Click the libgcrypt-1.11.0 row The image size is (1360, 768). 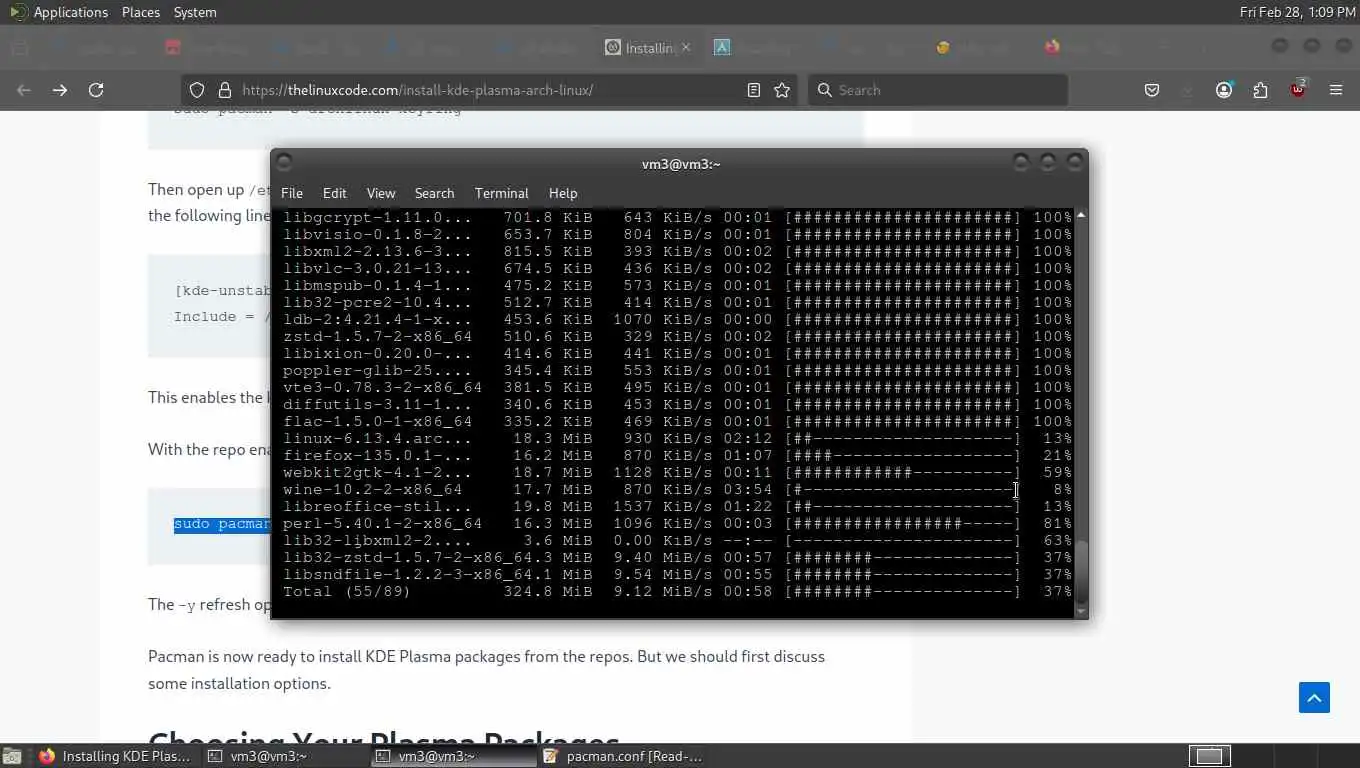tap(677, 217)
